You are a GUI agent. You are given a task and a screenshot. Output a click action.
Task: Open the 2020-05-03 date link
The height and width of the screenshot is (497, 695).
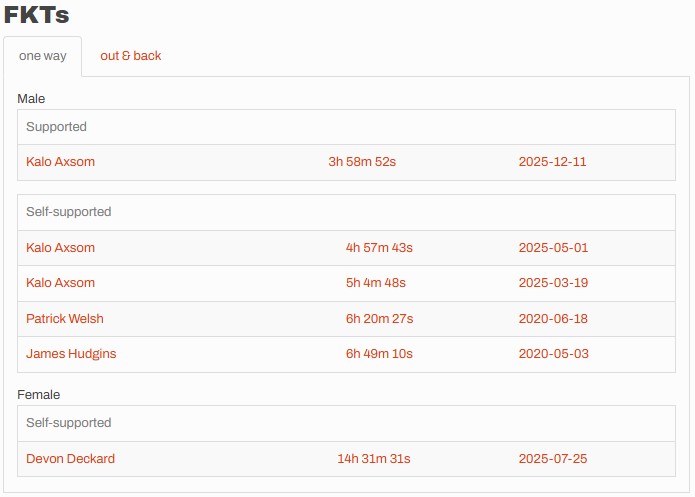553,354
